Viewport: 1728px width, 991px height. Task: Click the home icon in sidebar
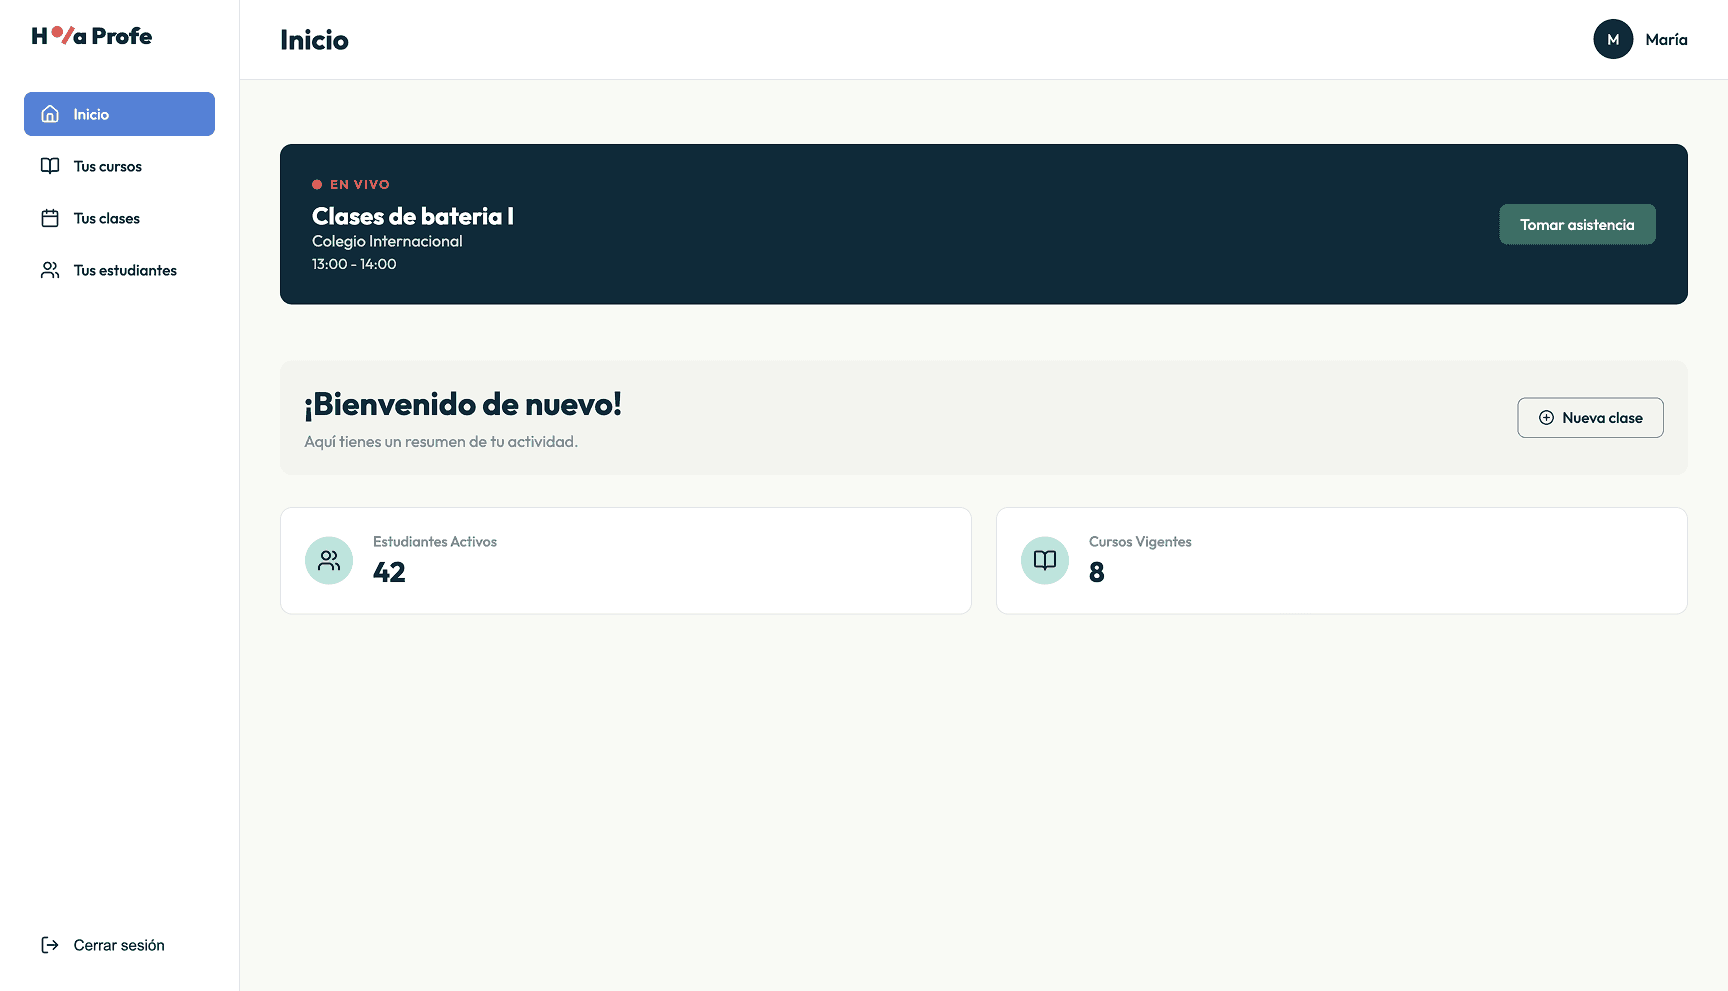click(x=50, y=114)
